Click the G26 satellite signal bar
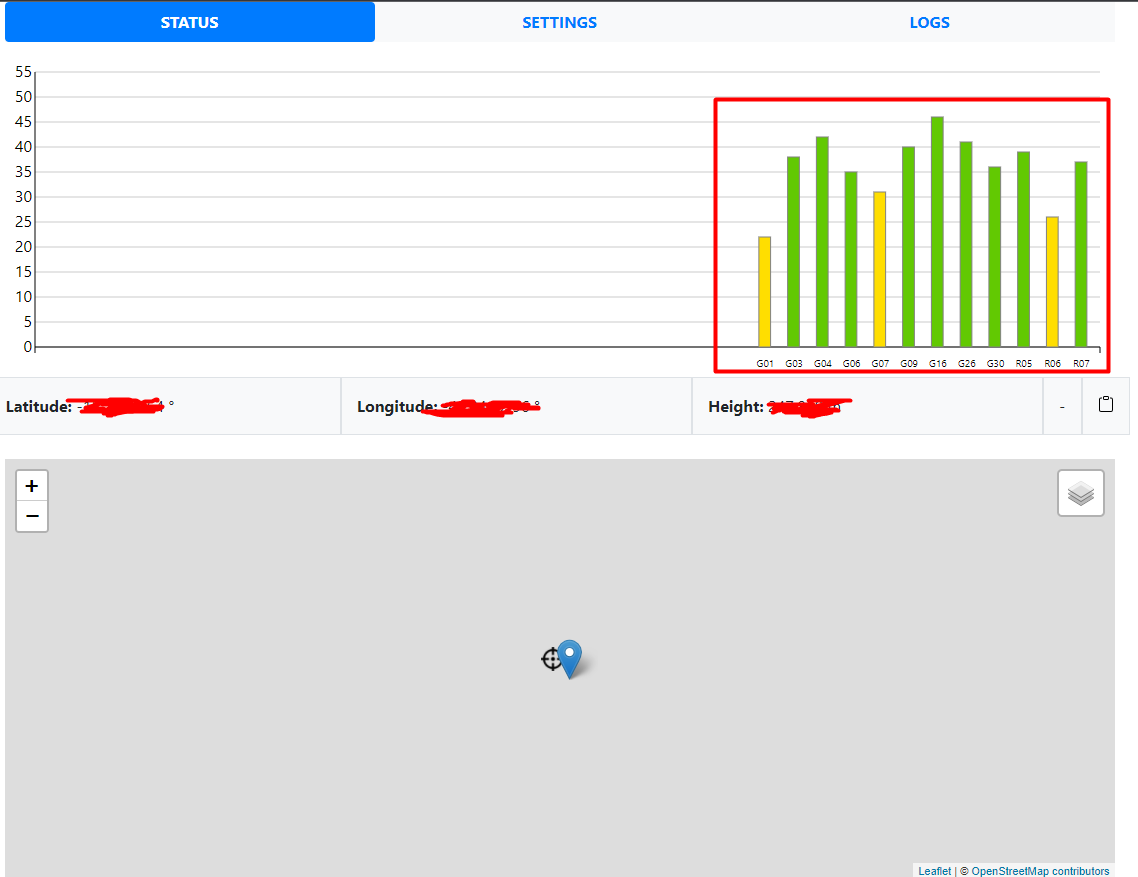1138x877 pixels. (x=966, y=244)
